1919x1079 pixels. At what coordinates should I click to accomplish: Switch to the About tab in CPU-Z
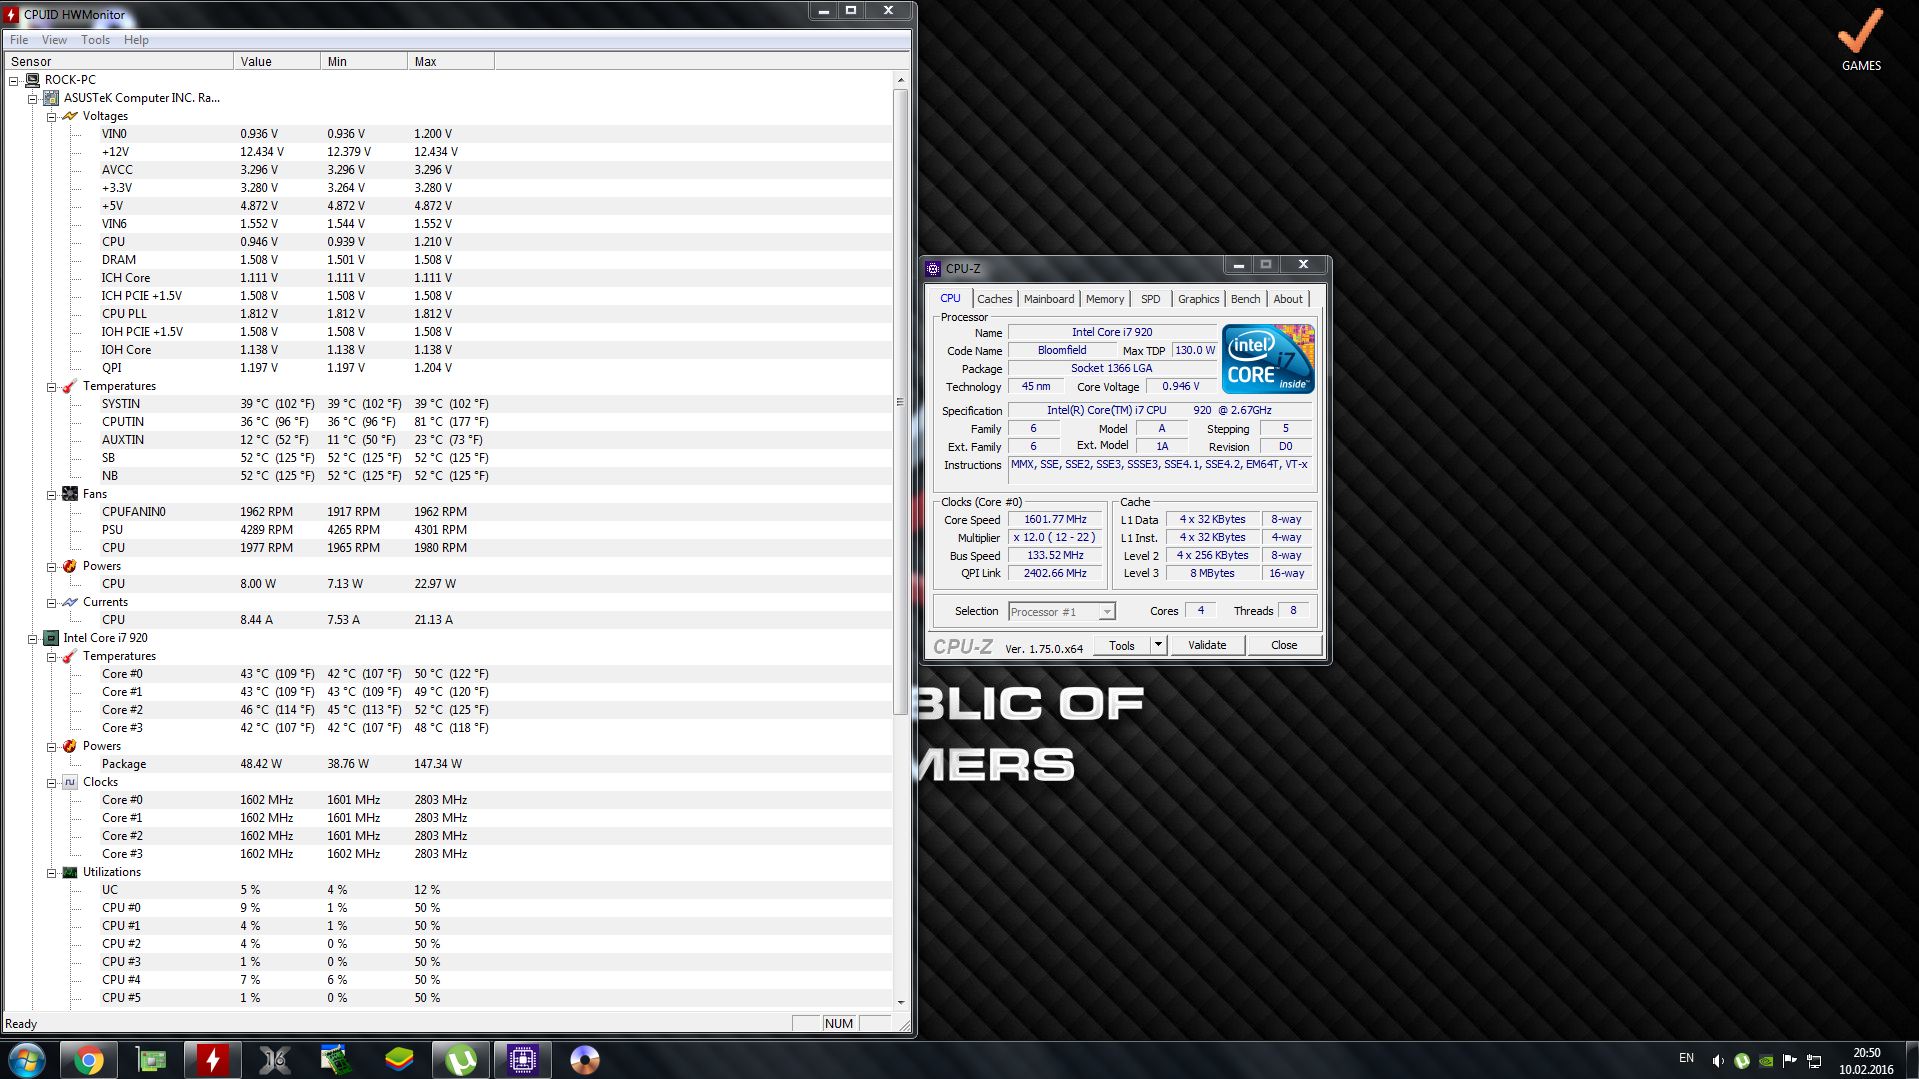point(1288,299)
